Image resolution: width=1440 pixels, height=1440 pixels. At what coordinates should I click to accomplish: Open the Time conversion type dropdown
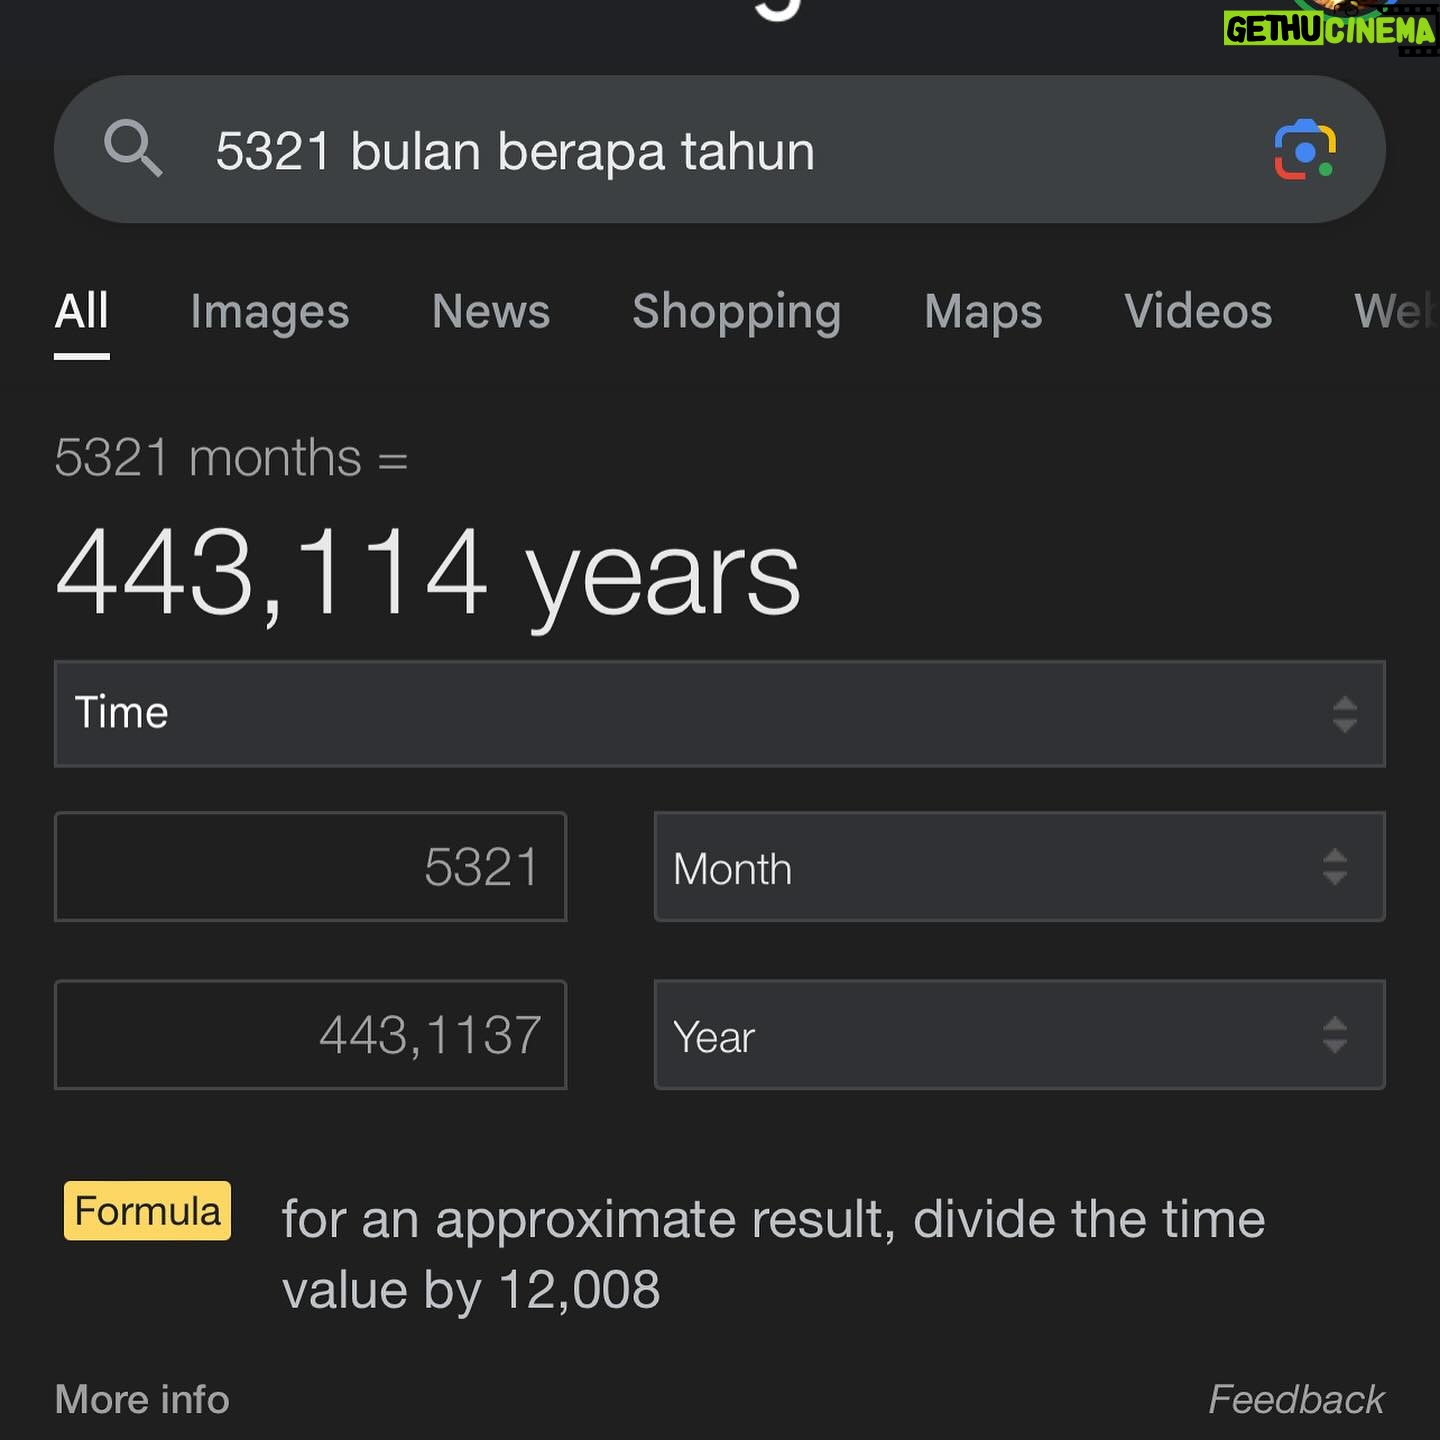point(720,714)
